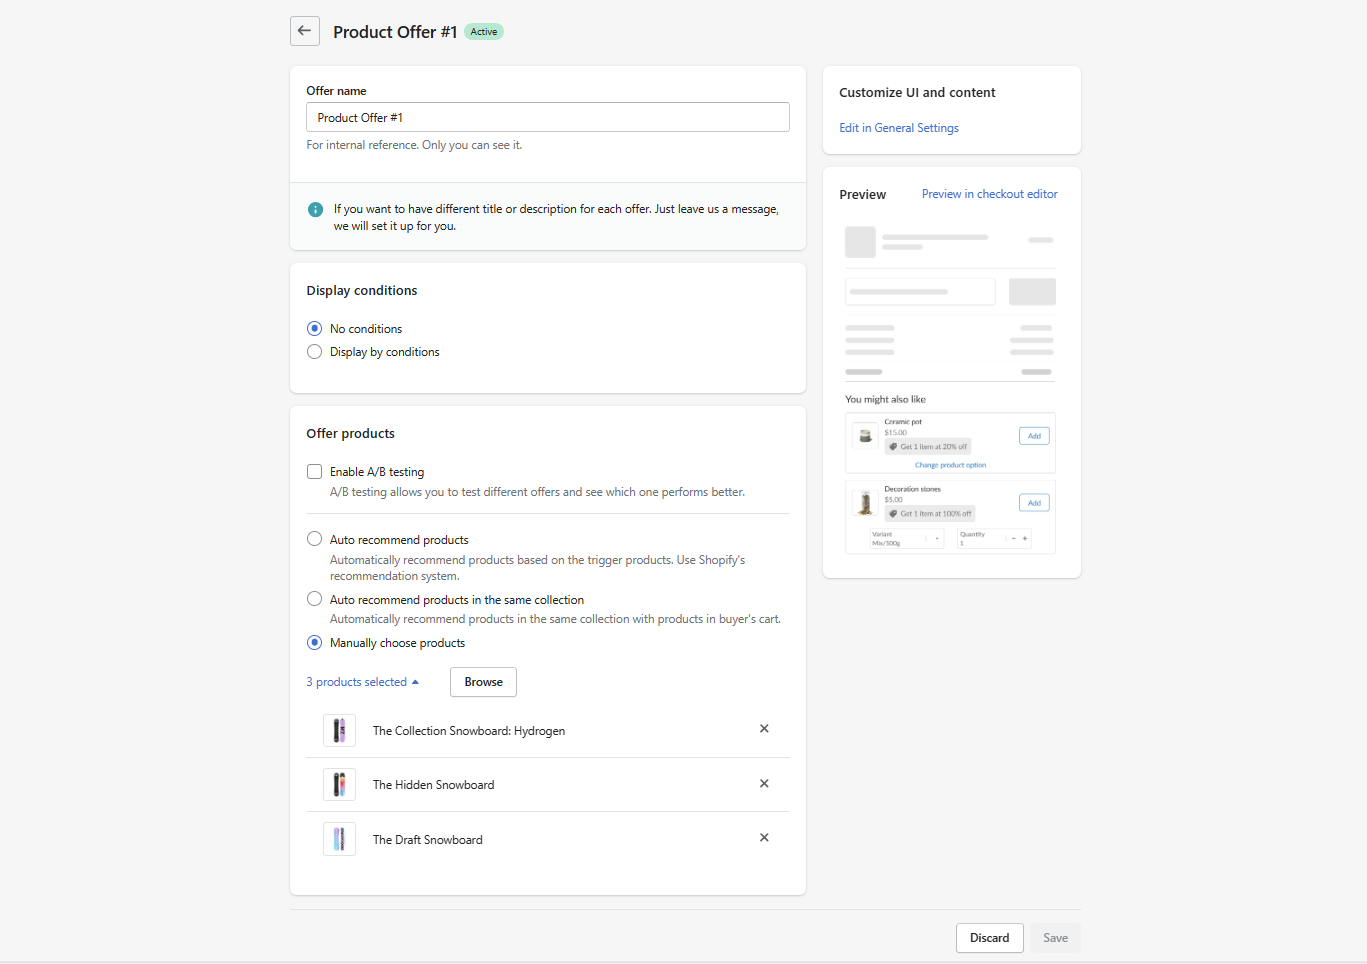Open Preview in checkout editor link
This screenshot has height=964, width=1367.
(990, 194)
